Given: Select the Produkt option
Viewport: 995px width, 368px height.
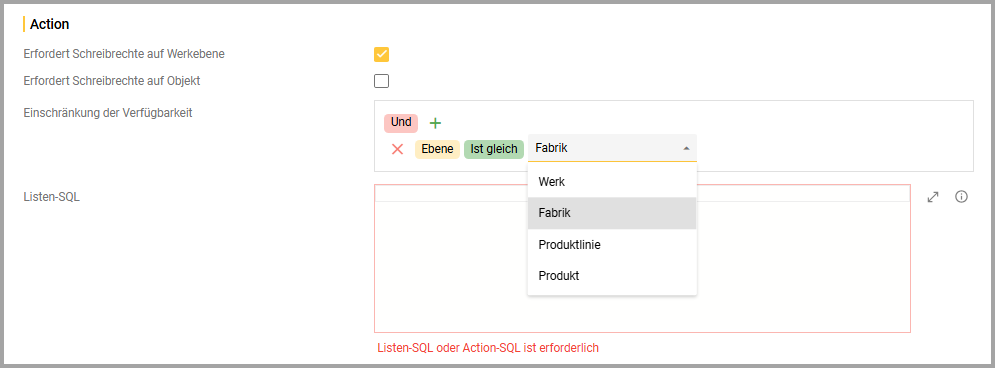Looking at the screenshot, I should coord(612,277).
